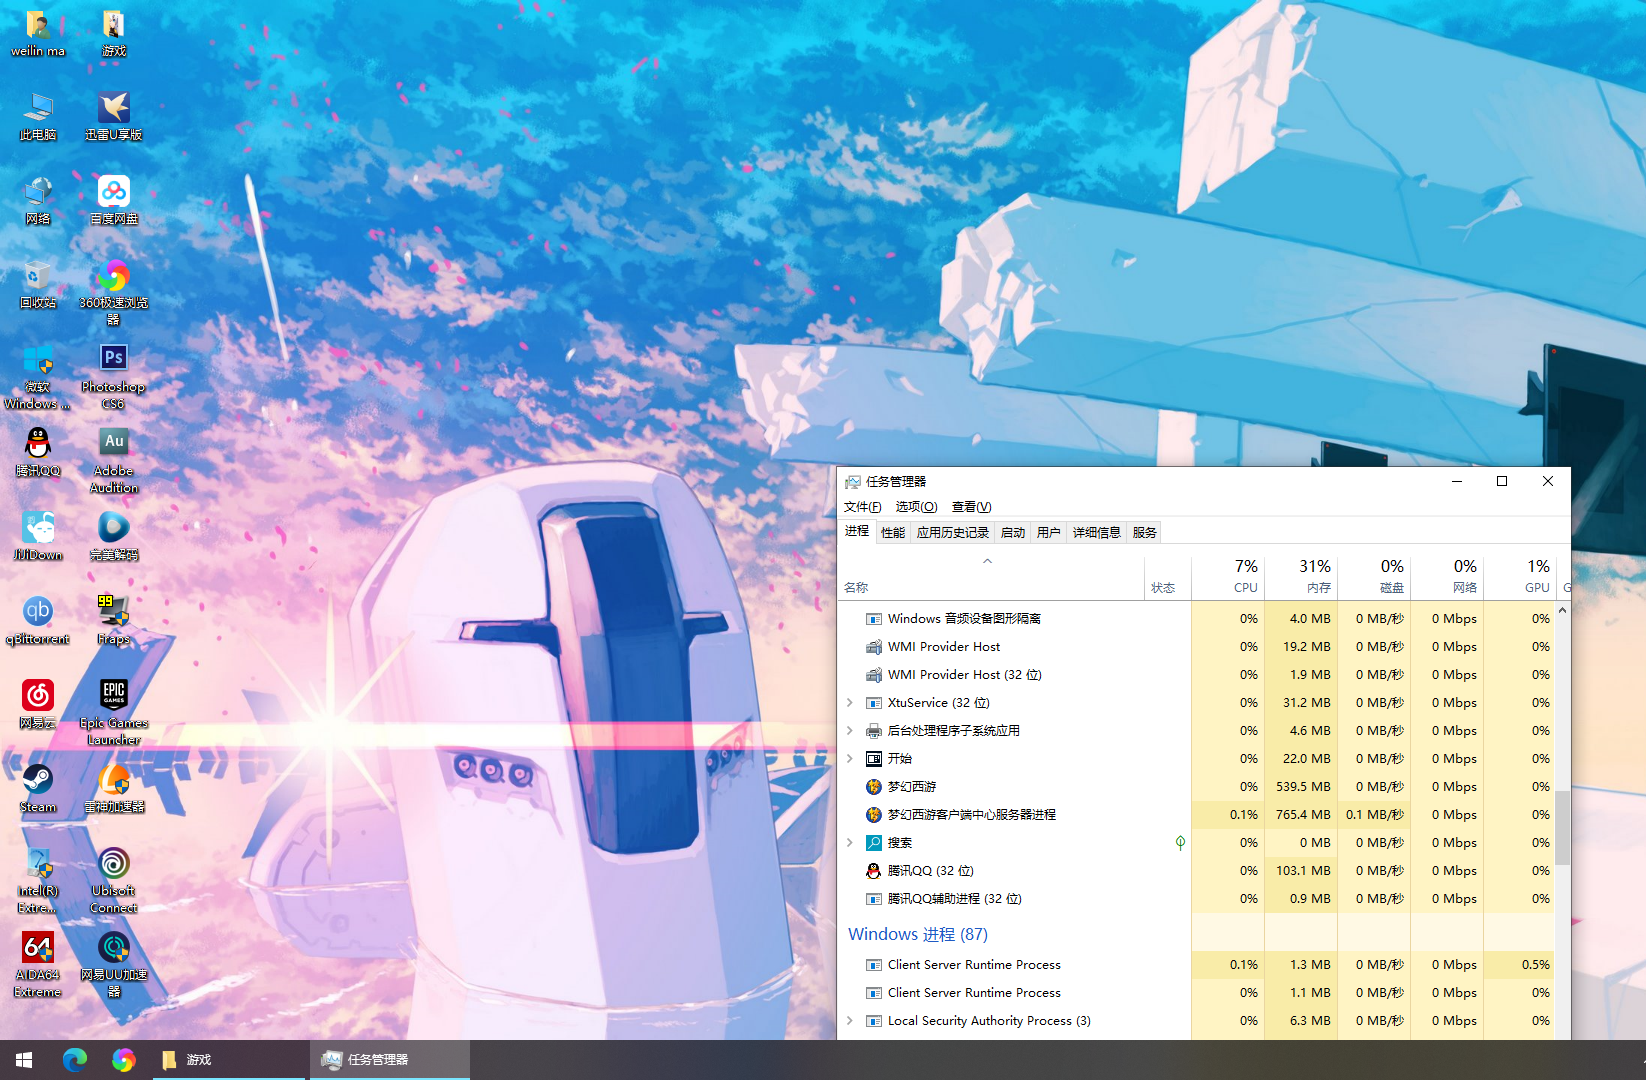Screen dimensions: 1646x1080
Task: Select the 腾讯QQ desktop icon
Action: click(x=38, y=453)
